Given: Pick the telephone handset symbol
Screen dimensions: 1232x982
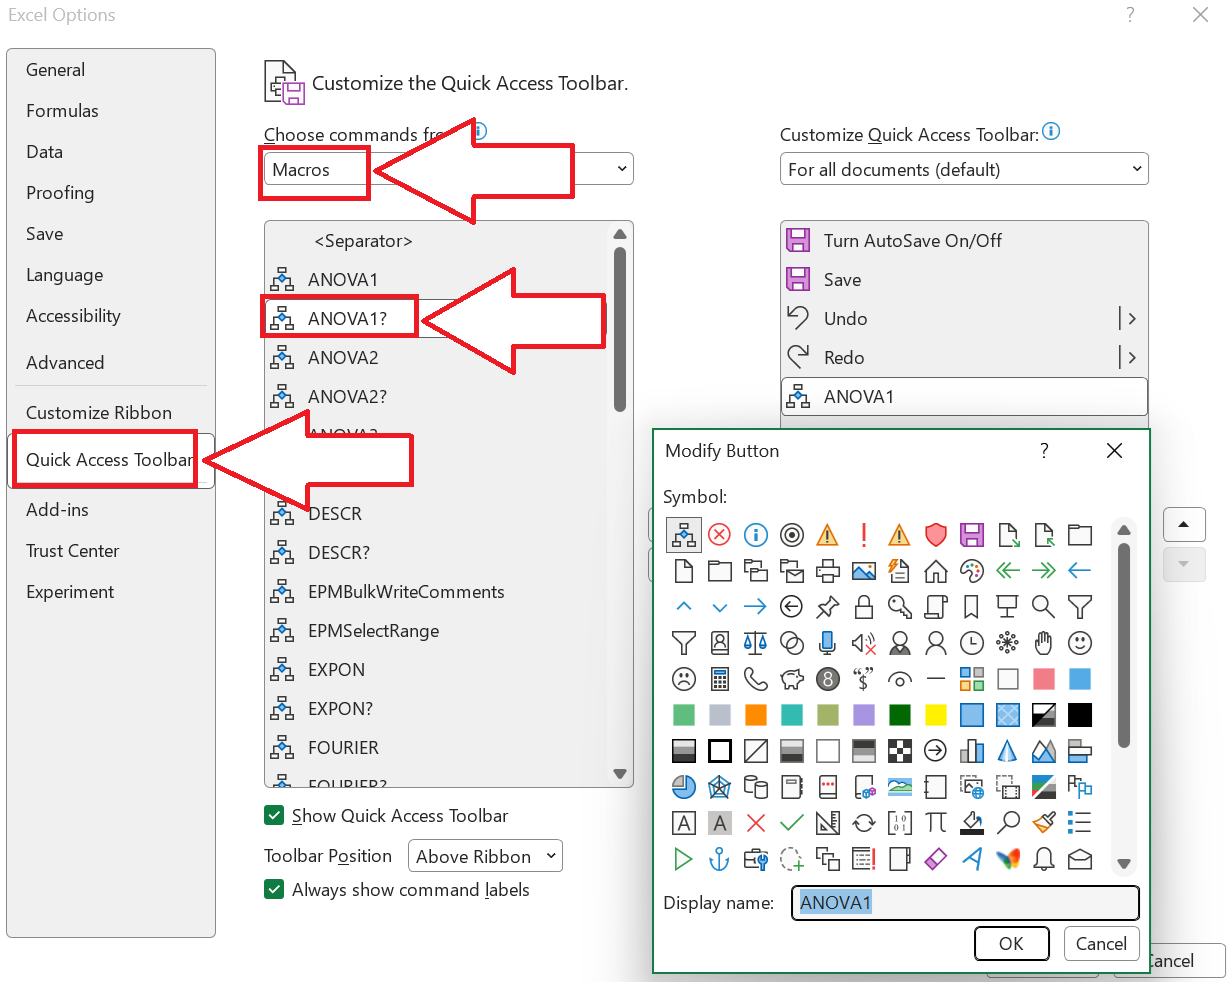Looking at the screenshot, I should (x=756, y=679).
